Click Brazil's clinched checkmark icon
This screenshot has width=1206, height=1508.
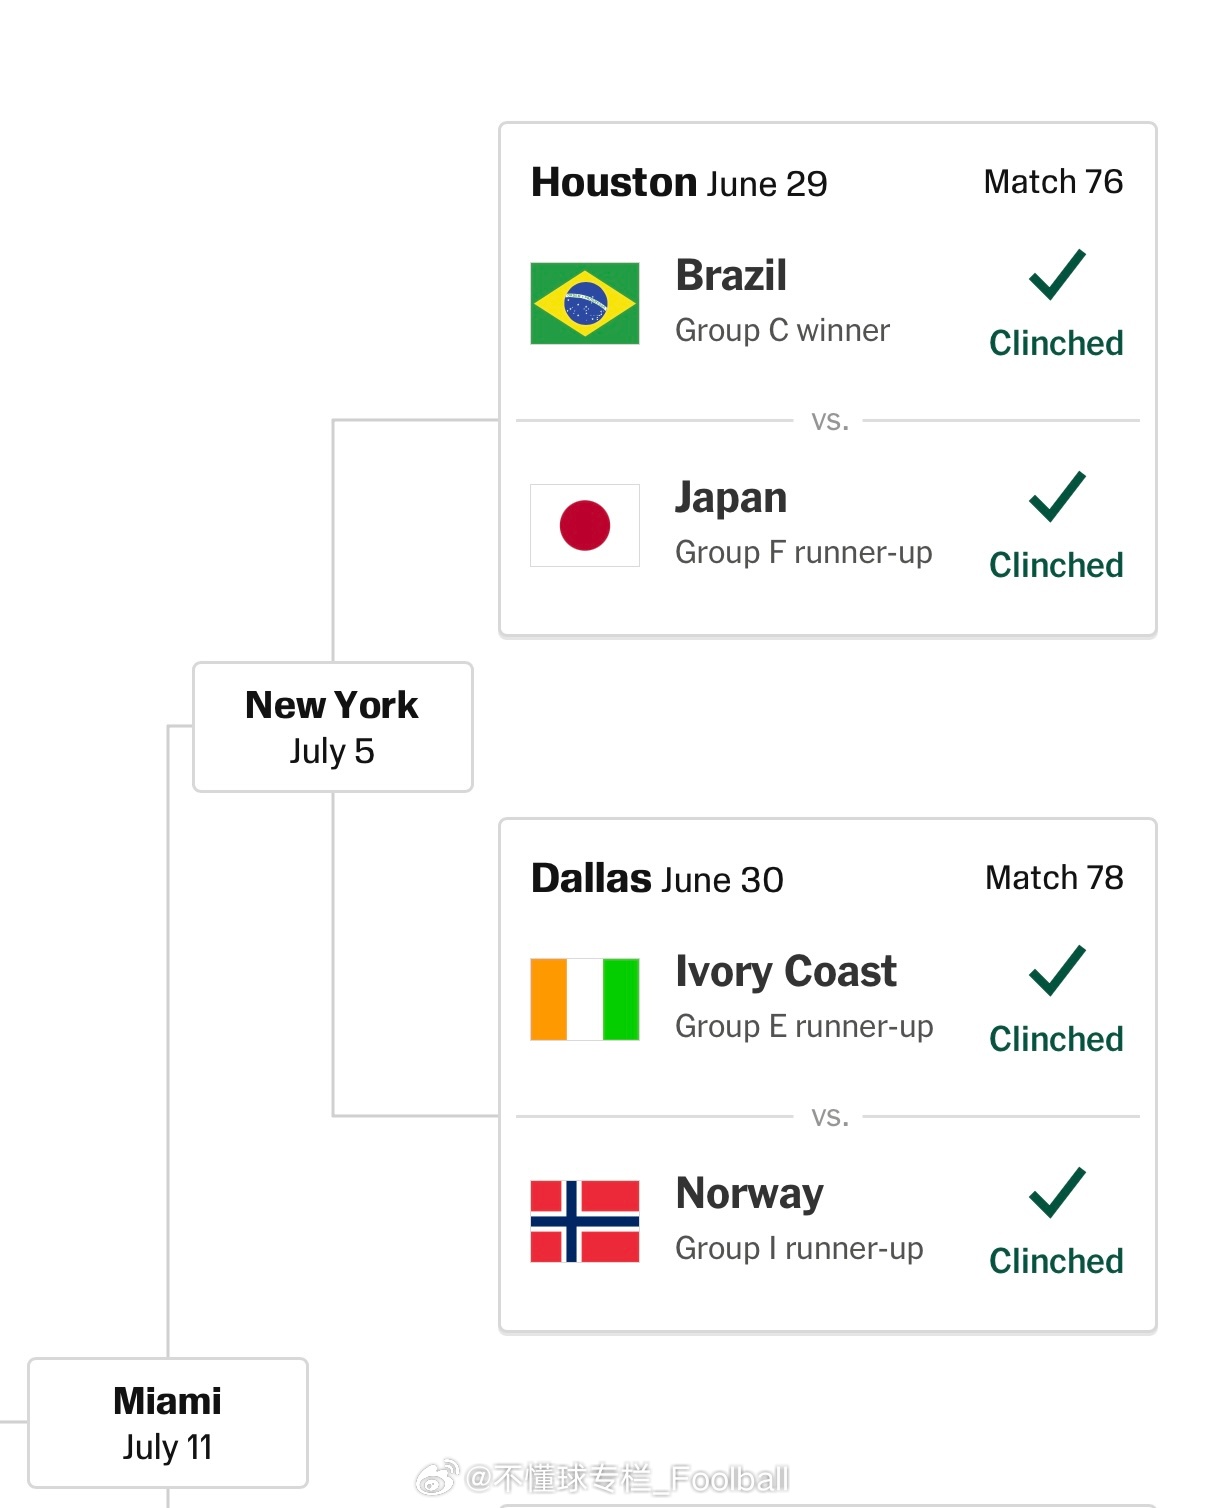tap(1057, 274)
